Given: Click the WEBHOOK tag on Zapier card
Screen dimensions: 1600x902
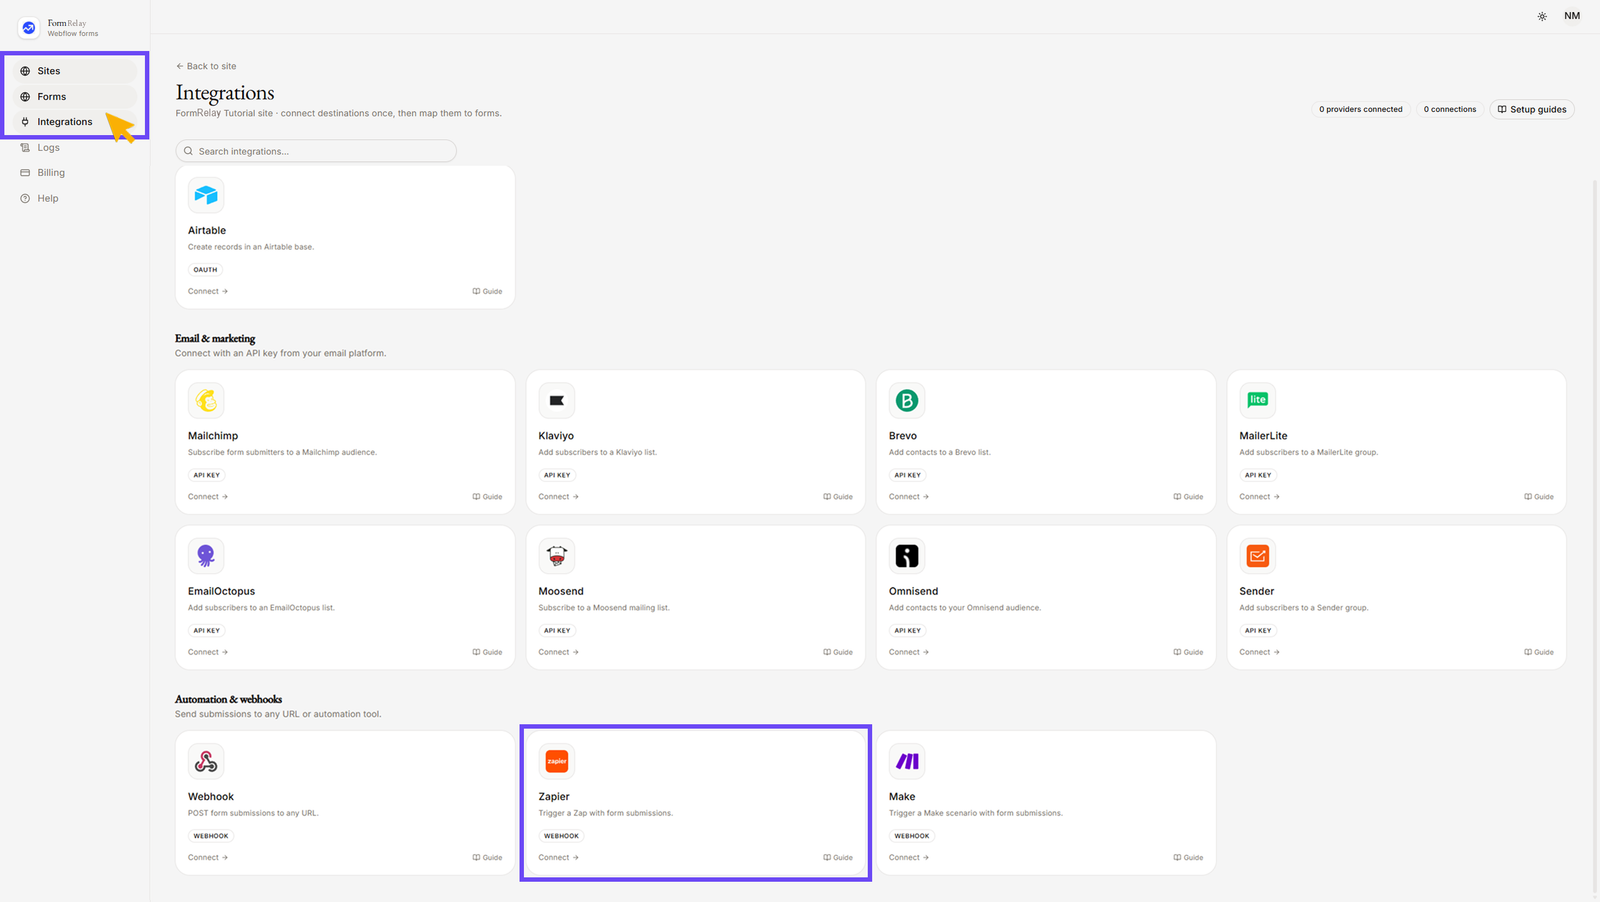Looking at the screenshot, I should pyautogui.click(x=561, y=836).
